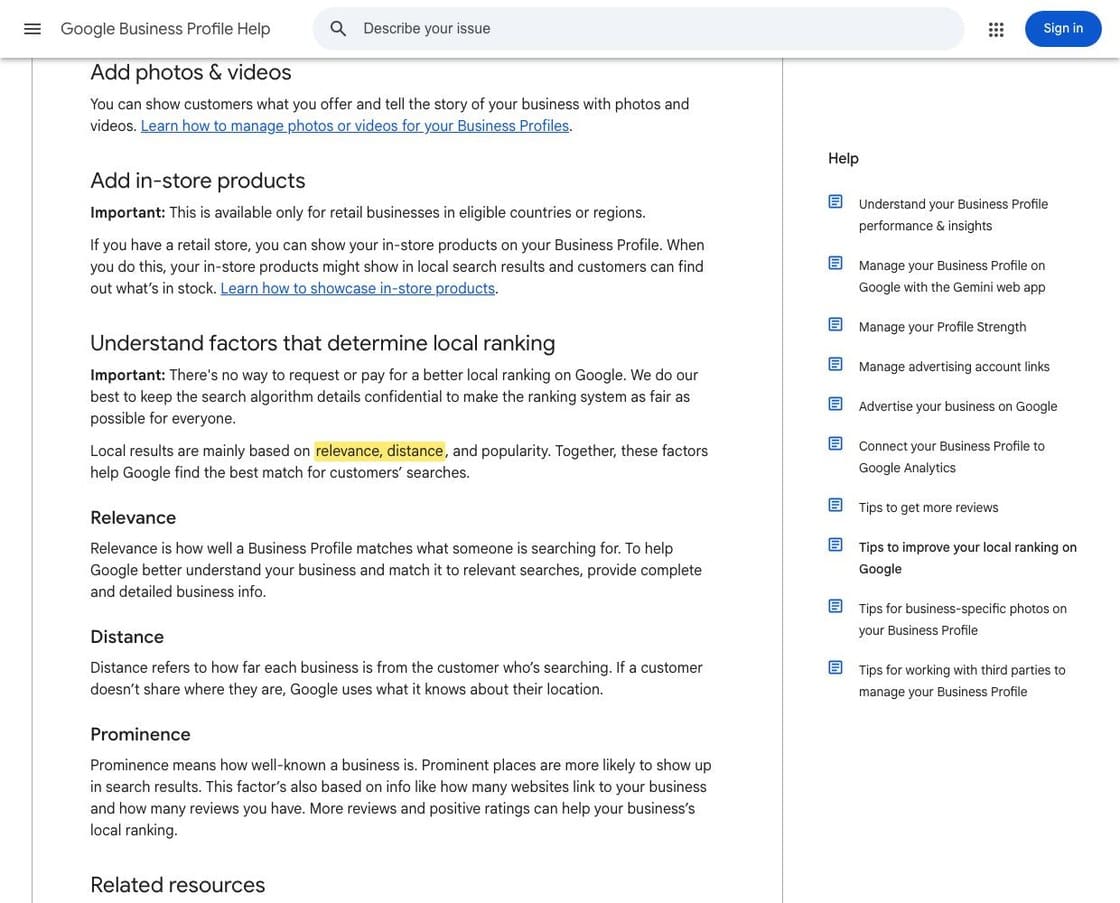The image size is (1120, 903).
Task: Click the Sign in button
Action: click(x=1063, y=29)
